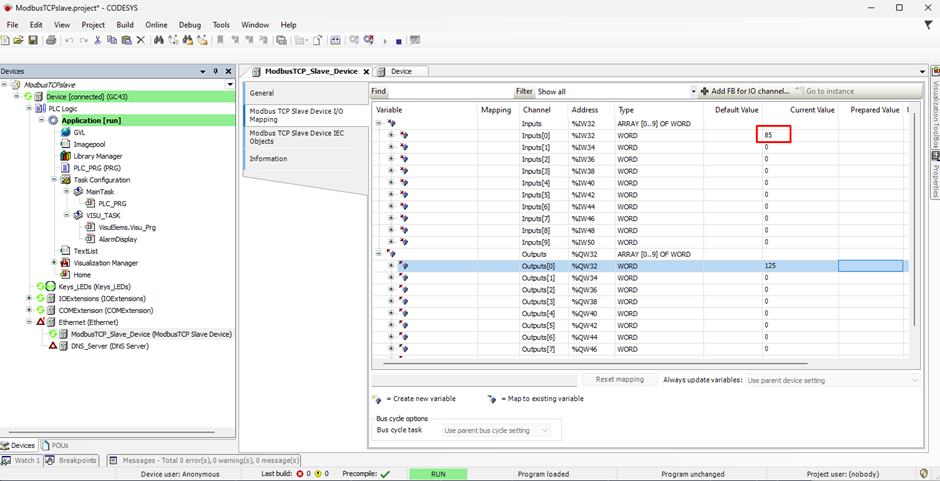Collapse the ModbusTCPslave root node
This screenshot has height=481, width=940.
pos(5,85)
